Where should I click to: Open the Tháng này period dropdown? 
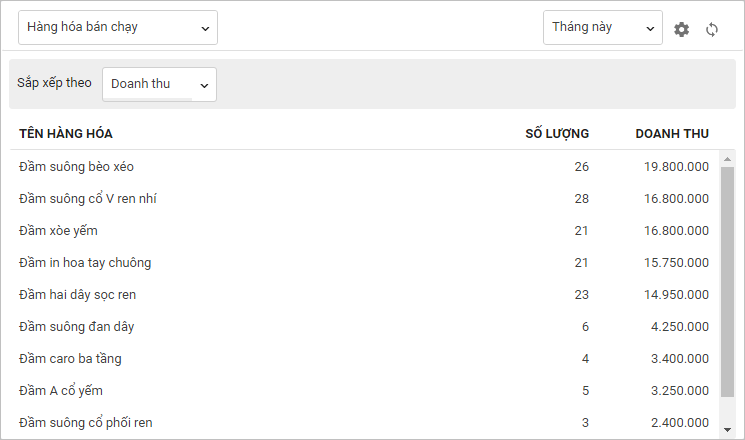click(602, 28)
